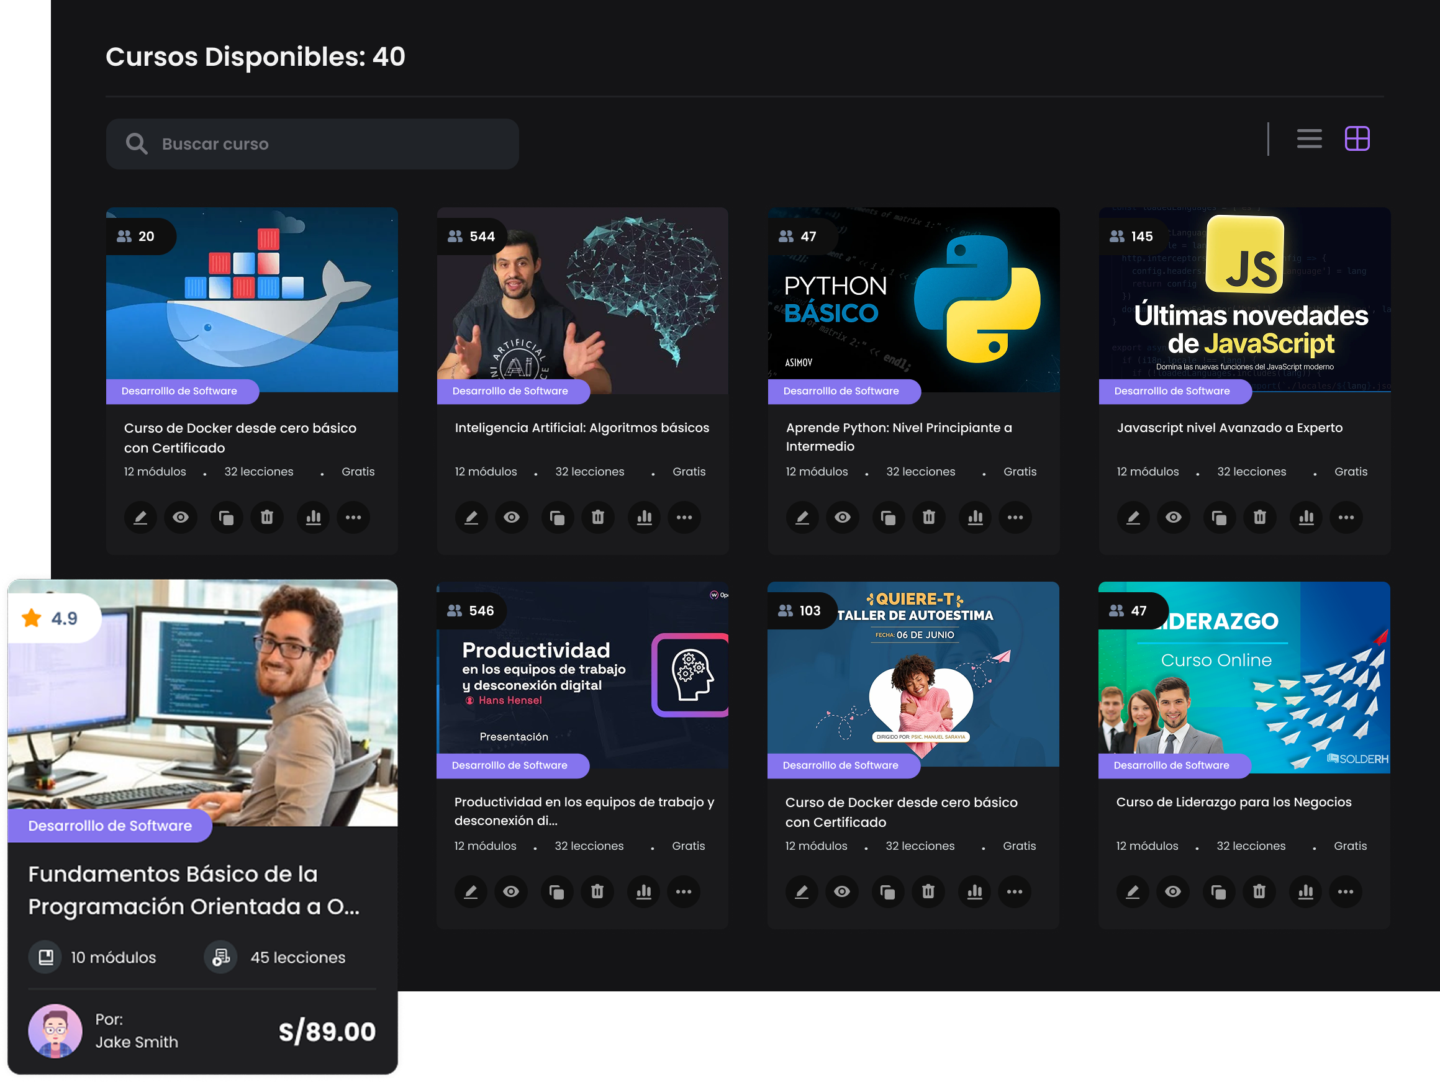Edit the Inteligencia Artificial course

[471, 517]
